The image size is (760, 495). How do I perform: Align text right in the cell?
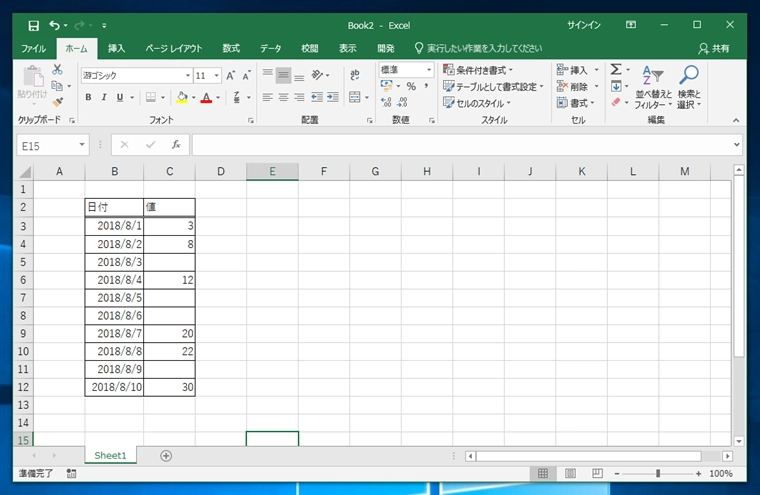[300, 97]
